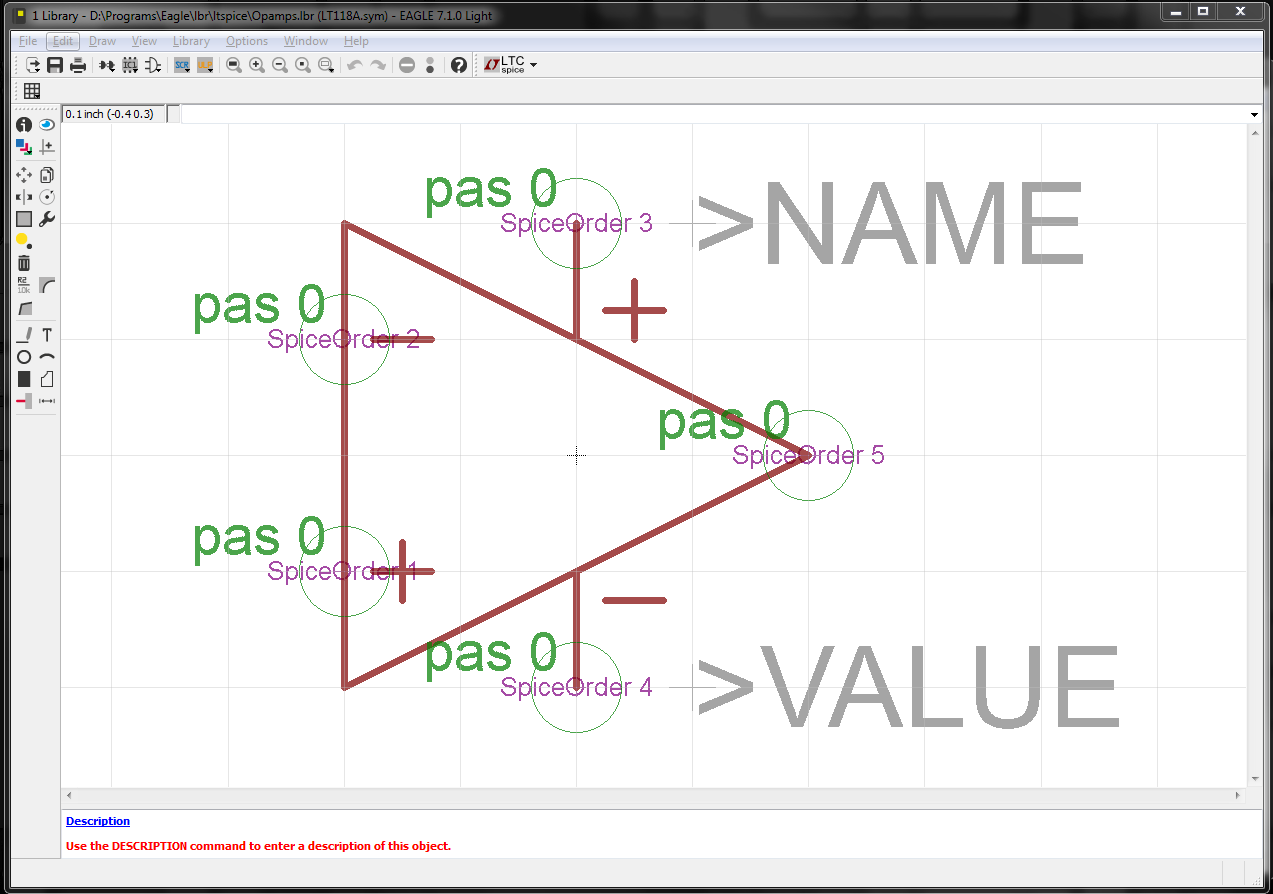Print the current symbol
The width and height of the screenshot is (1273, 894).
click(77, 64)
